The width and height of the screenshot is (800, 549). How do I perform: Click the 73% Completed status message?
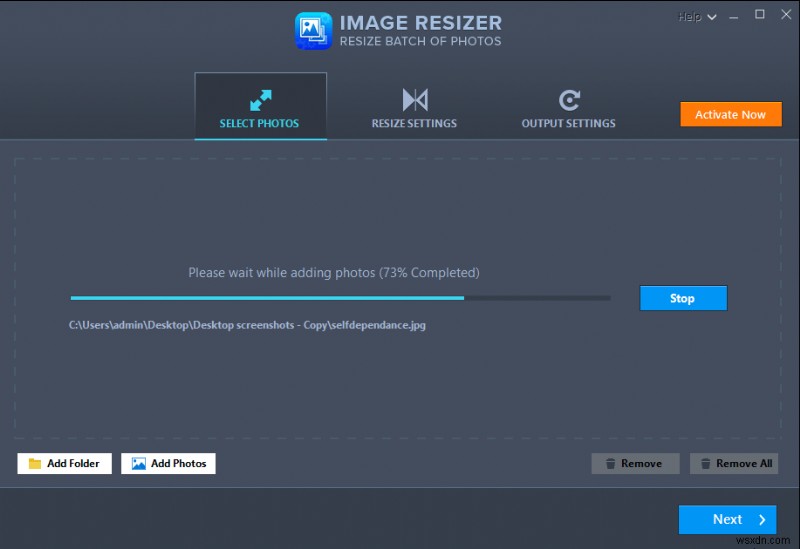[x=334, y=272]
